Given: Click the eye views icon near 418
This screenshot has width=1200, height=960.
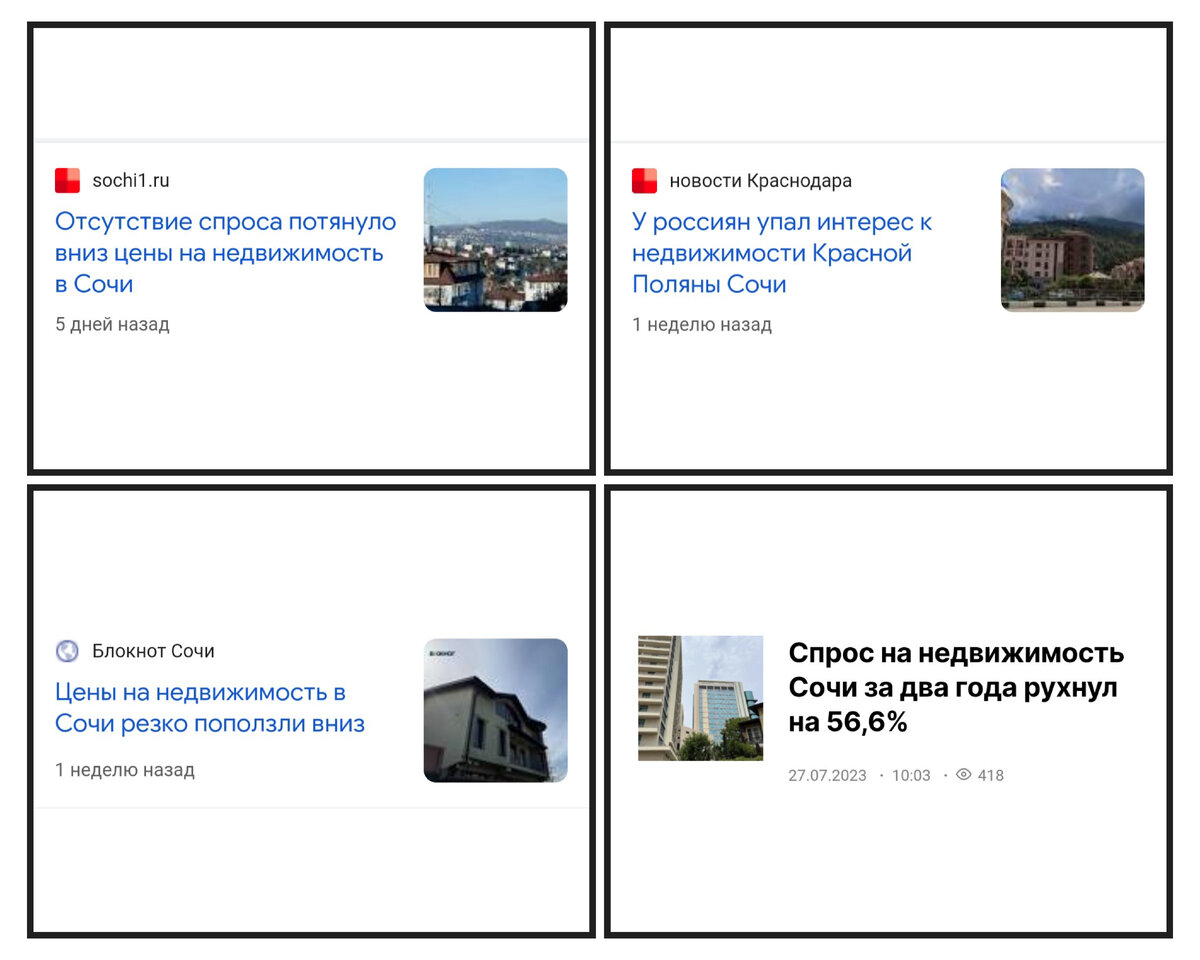Looking at the screenshot, I should [964, 775].
